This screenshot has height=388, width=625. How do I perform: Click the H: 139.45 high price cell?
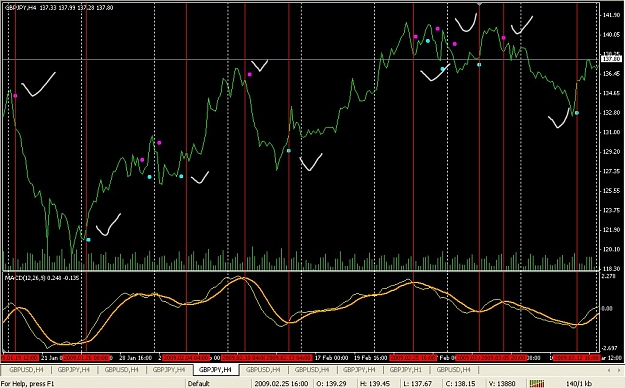(x=375, y=384)
